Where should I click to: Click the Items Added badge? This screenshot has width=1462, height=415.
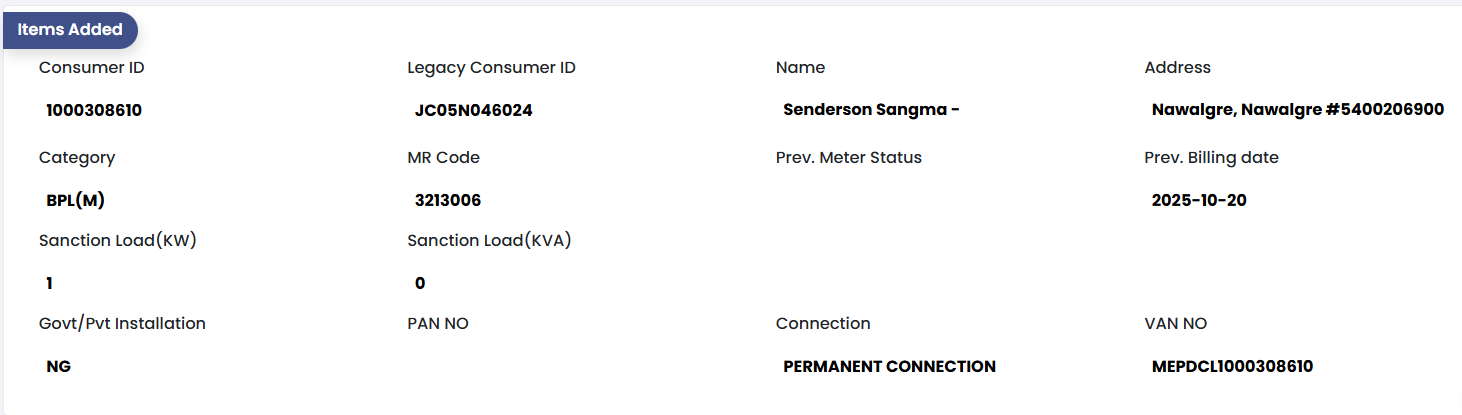click(70, 30)
